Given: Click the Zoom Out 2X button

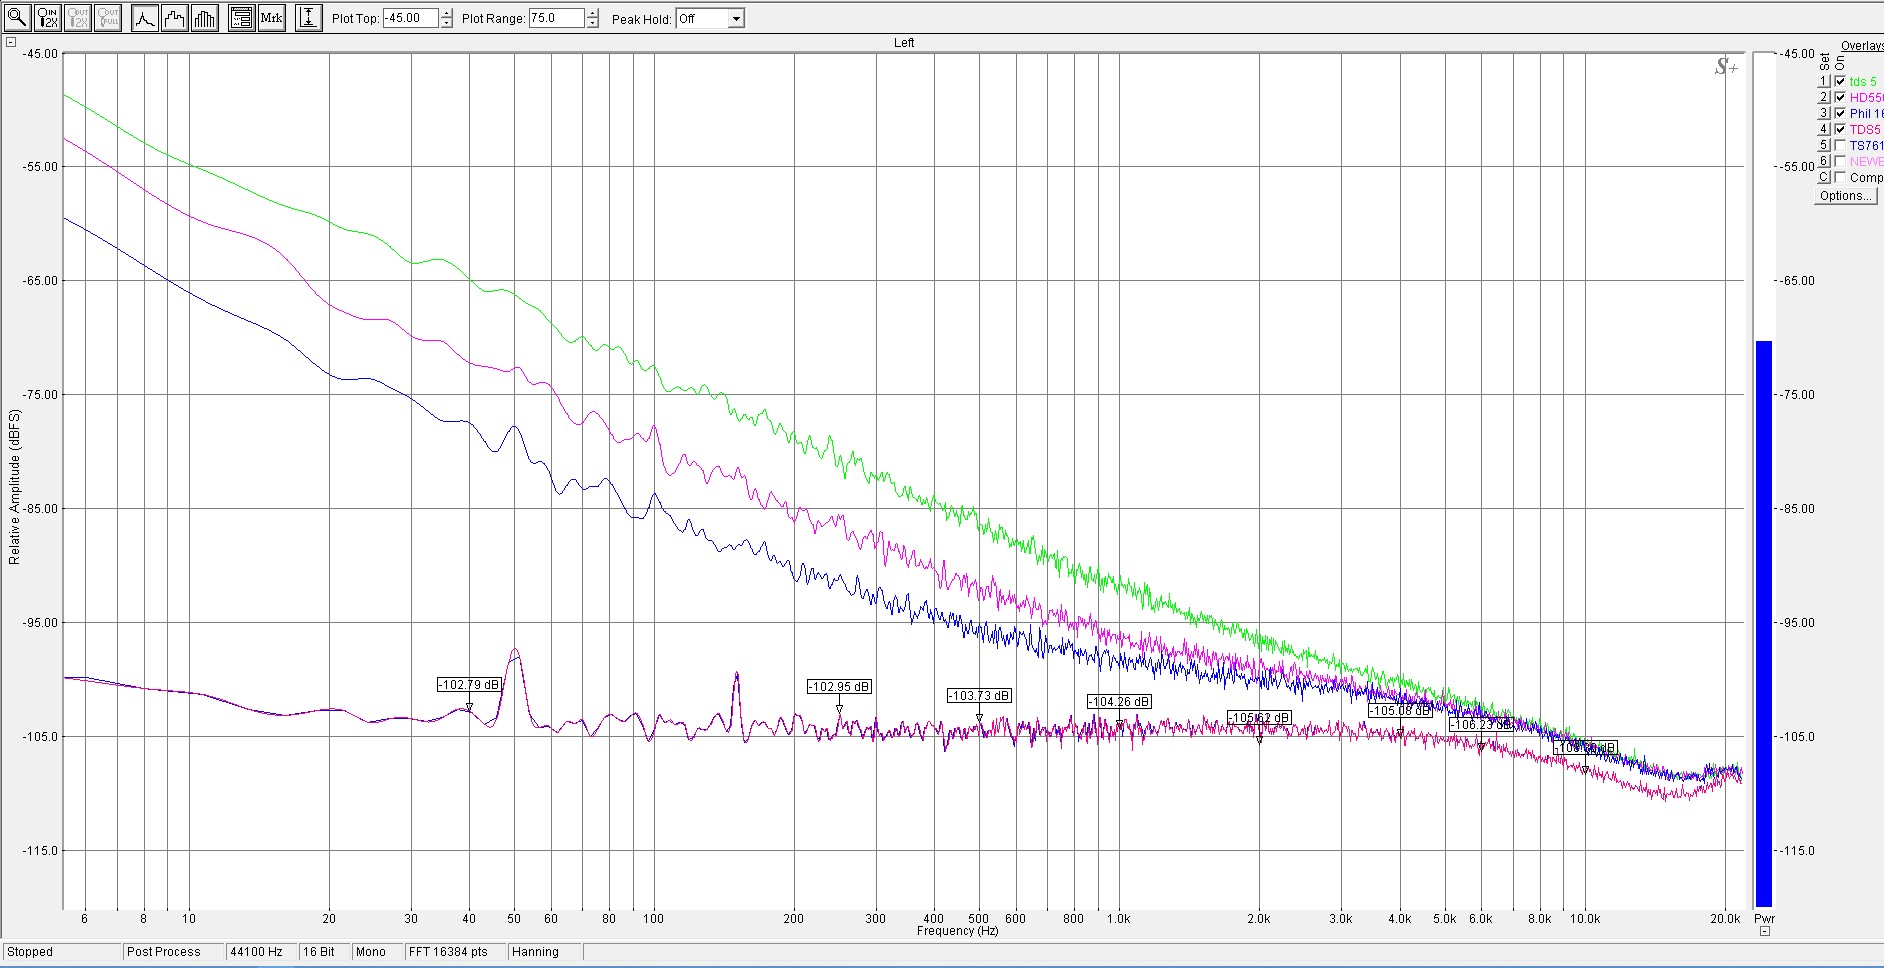Looking at the screenshot, I should tap(77, 17).
